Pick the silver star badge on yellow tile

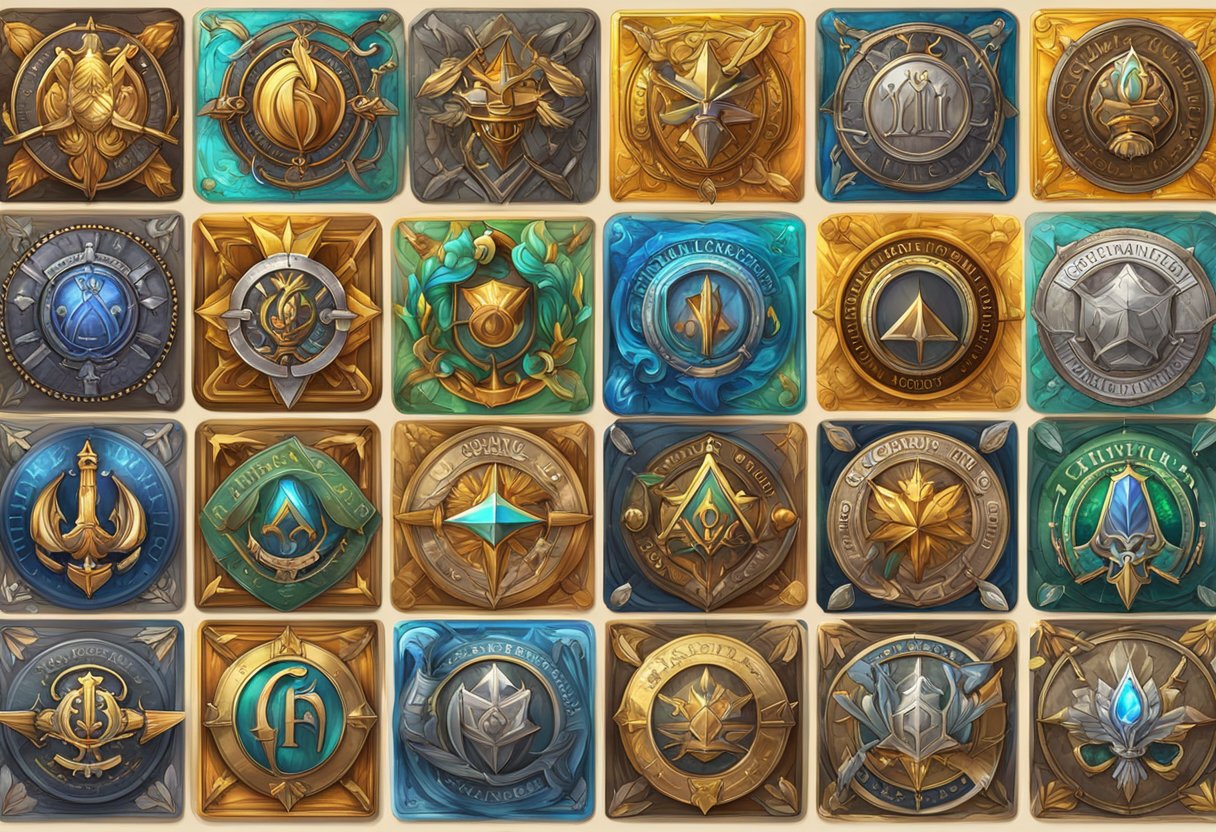click(708, 105)
